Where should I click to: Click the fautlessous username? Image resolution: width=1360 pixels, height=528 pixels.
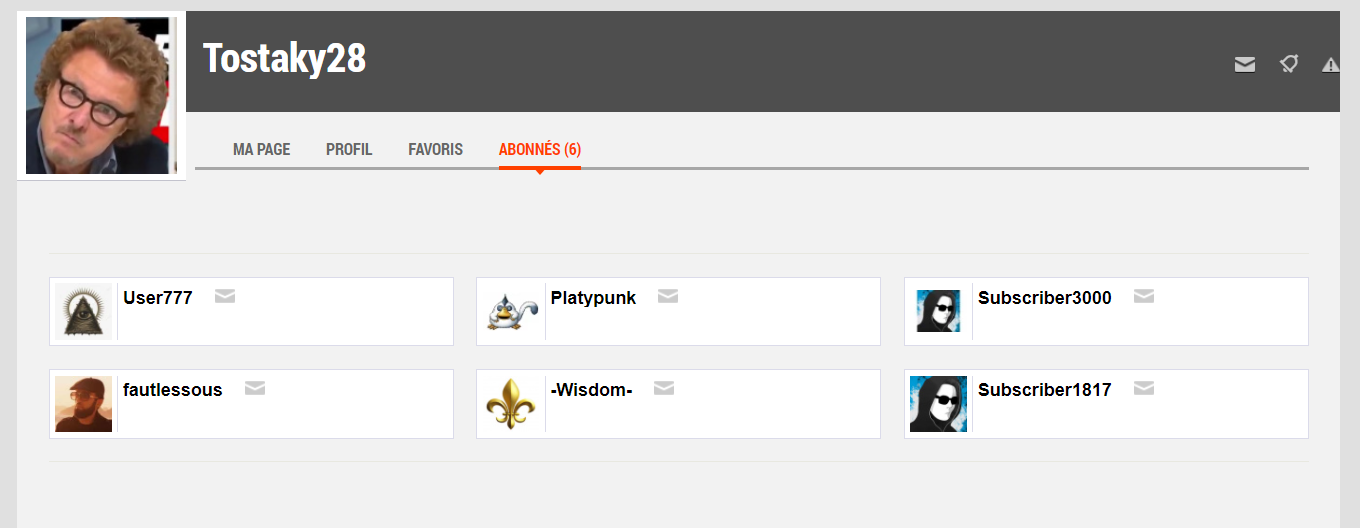(x=173, y=390)
